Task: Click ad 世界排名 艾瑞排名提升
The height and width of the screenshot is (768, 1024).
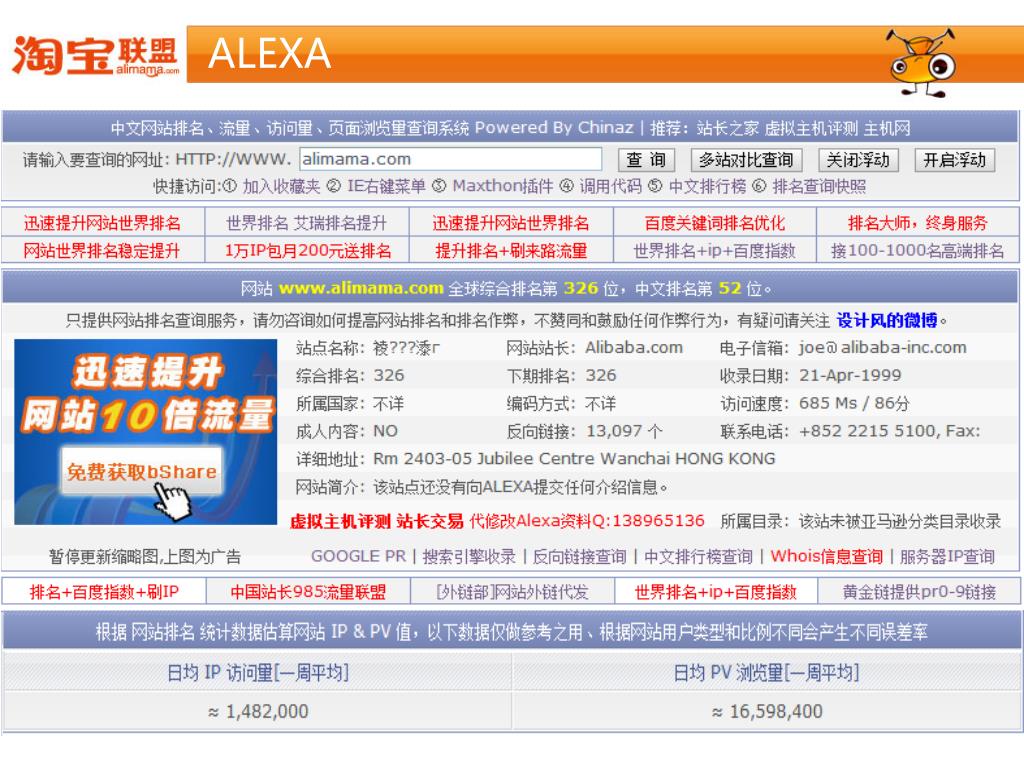Action: 306,223
